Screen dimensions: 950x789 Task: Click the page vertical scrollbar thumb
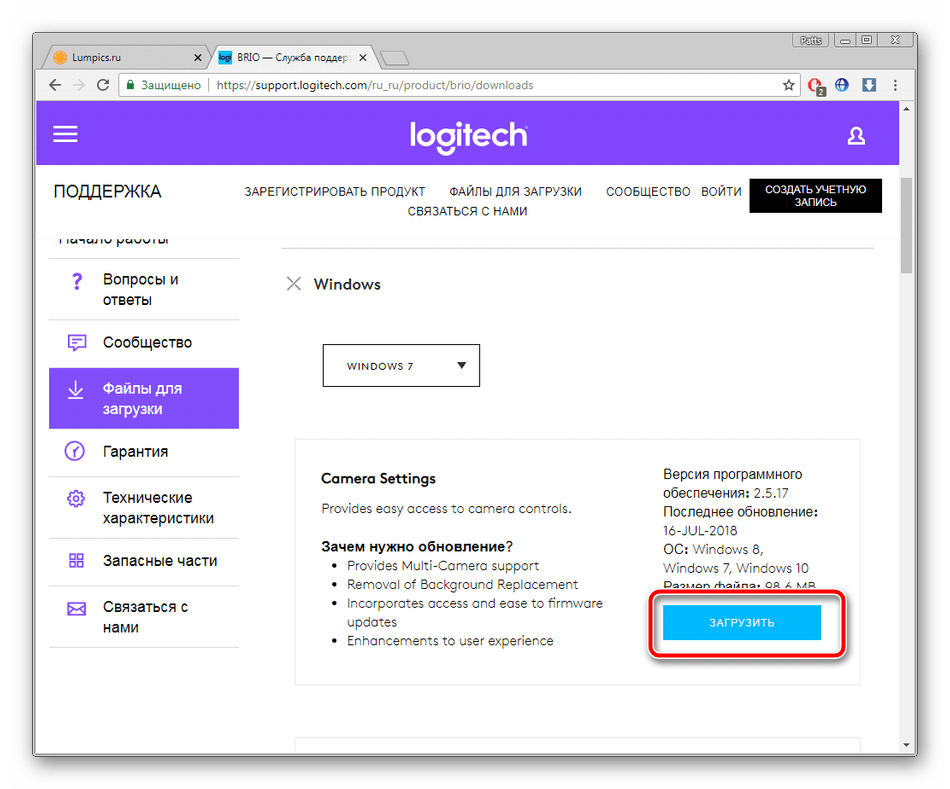tap(906, 225)
